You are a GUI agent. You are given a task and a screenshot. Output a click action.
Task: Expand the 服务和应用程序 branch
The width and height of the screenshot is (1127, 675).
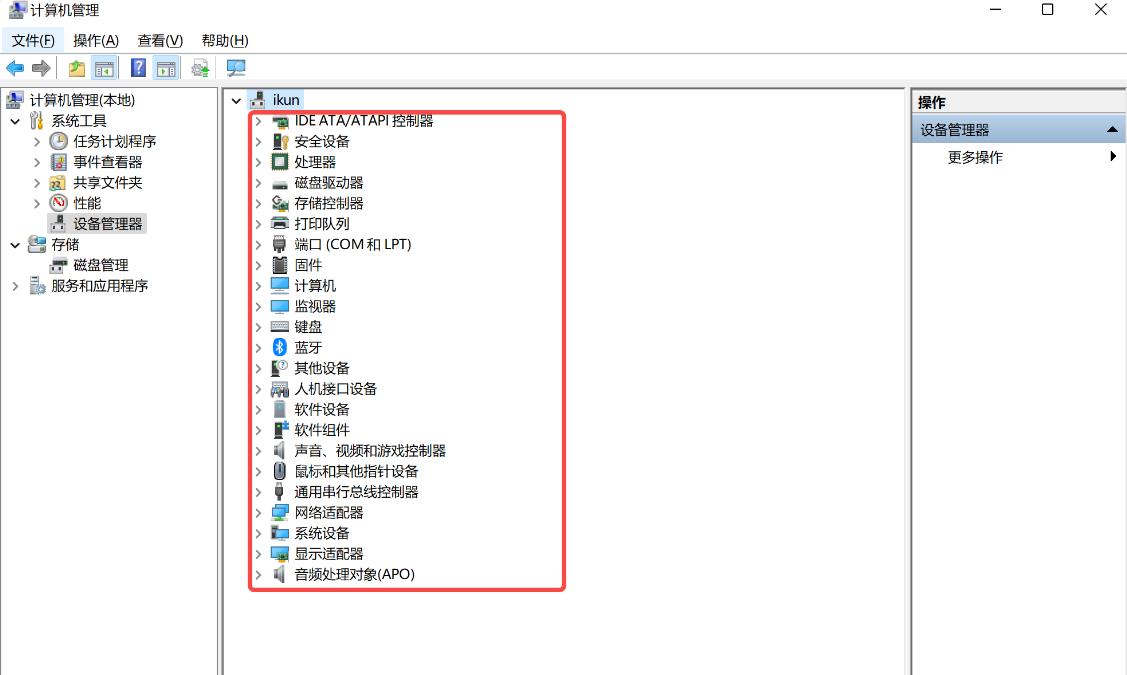pos(15,286)
